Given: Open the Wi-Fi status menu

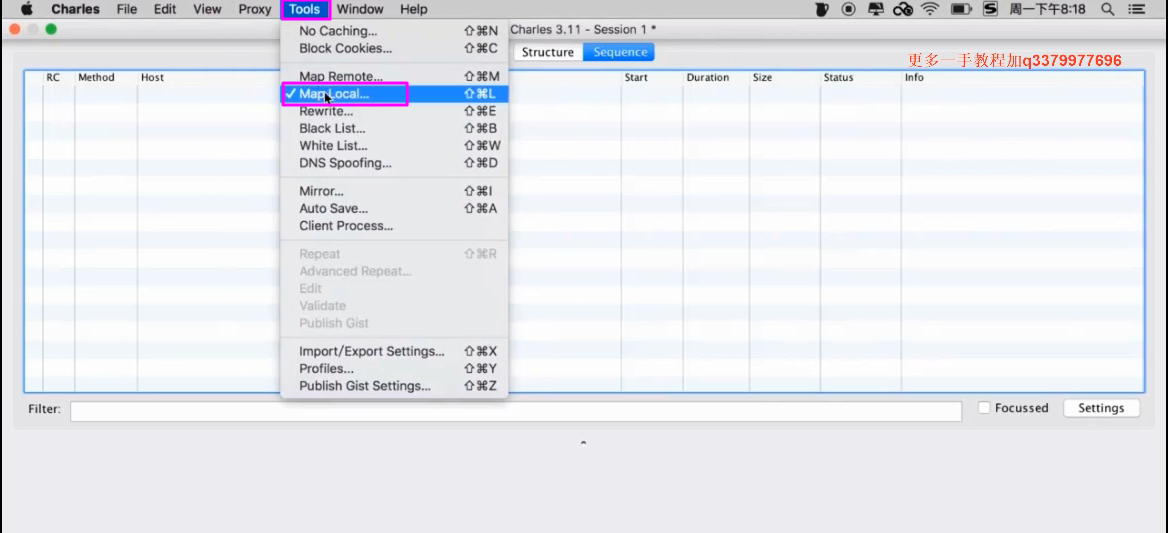Looking at the screenshot, I should click(x=930, y=9).
